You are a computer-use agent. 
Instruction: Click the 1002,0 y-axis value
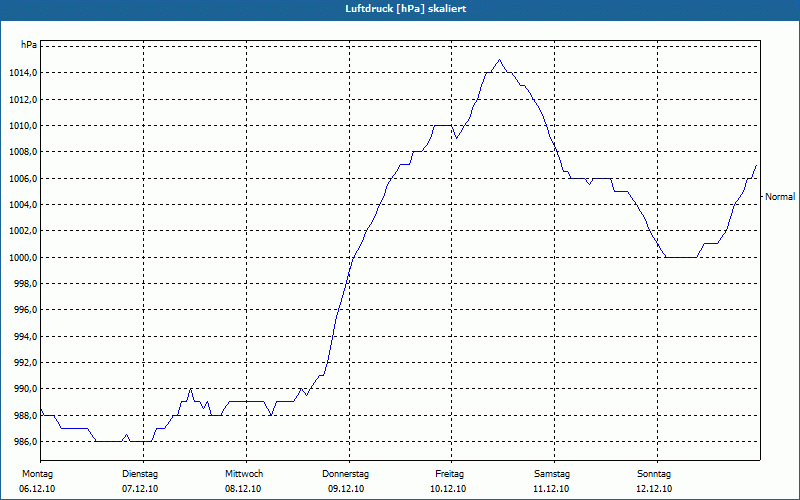(x=23, y=231)
